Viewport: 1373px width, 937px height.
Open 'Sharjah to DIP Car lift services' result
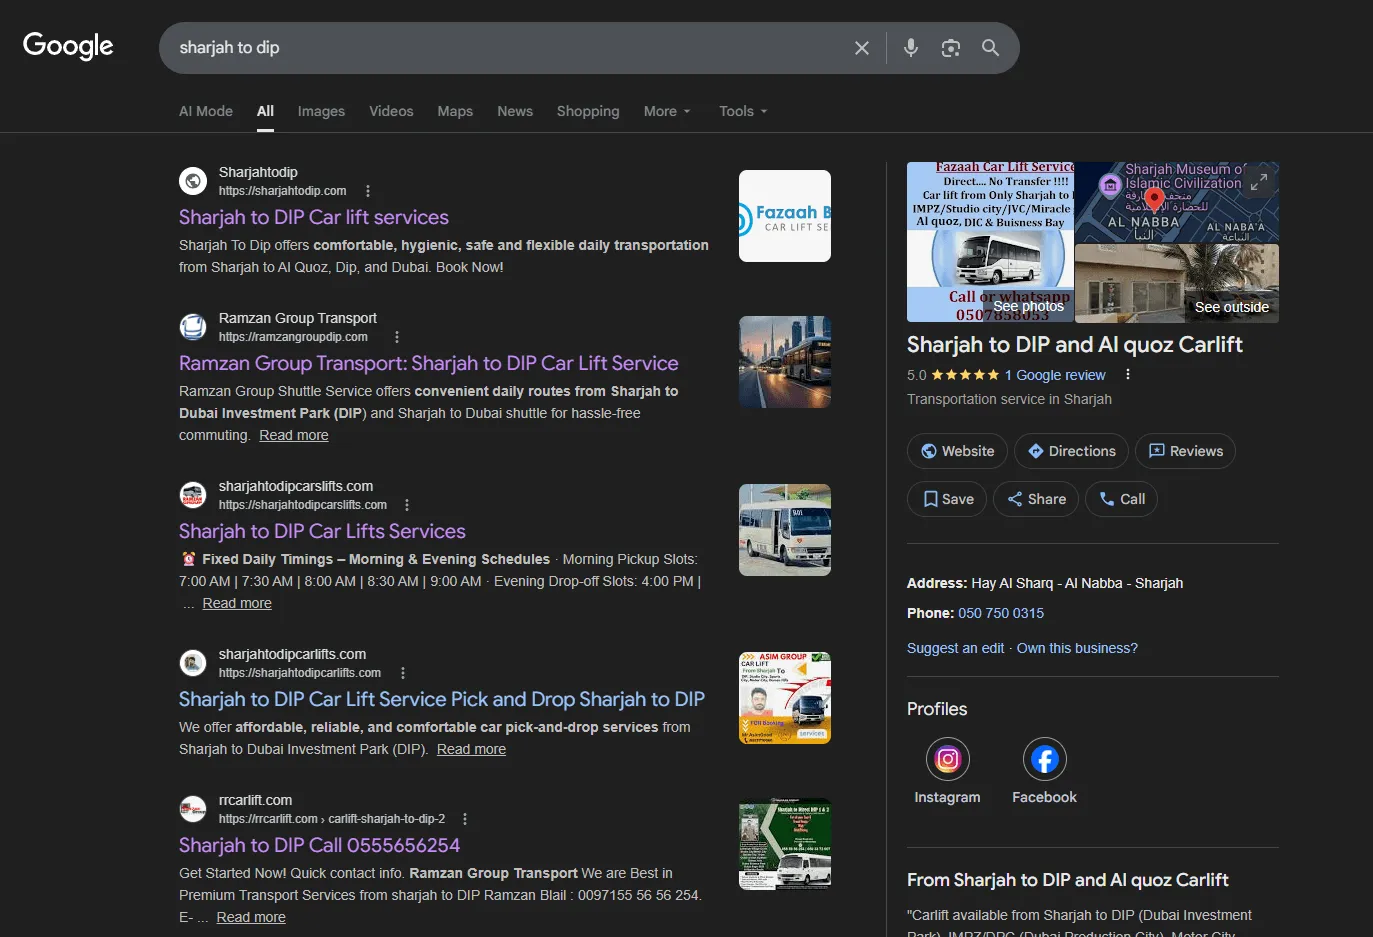pos(314,217)
